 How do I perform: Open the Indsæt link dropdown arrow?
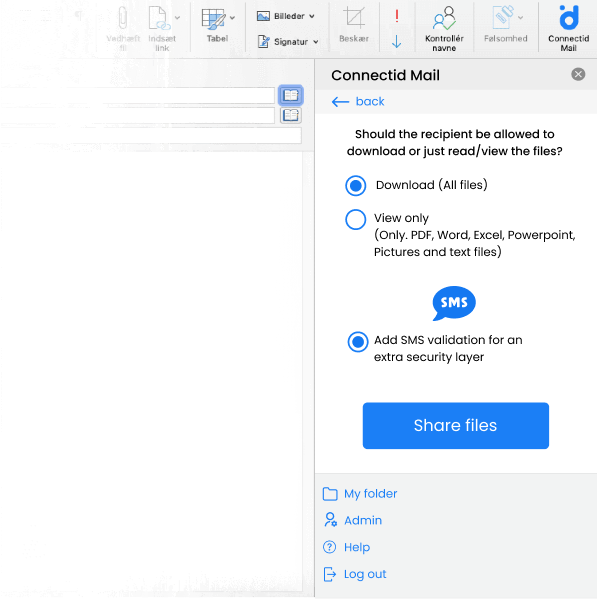[178, 18]
